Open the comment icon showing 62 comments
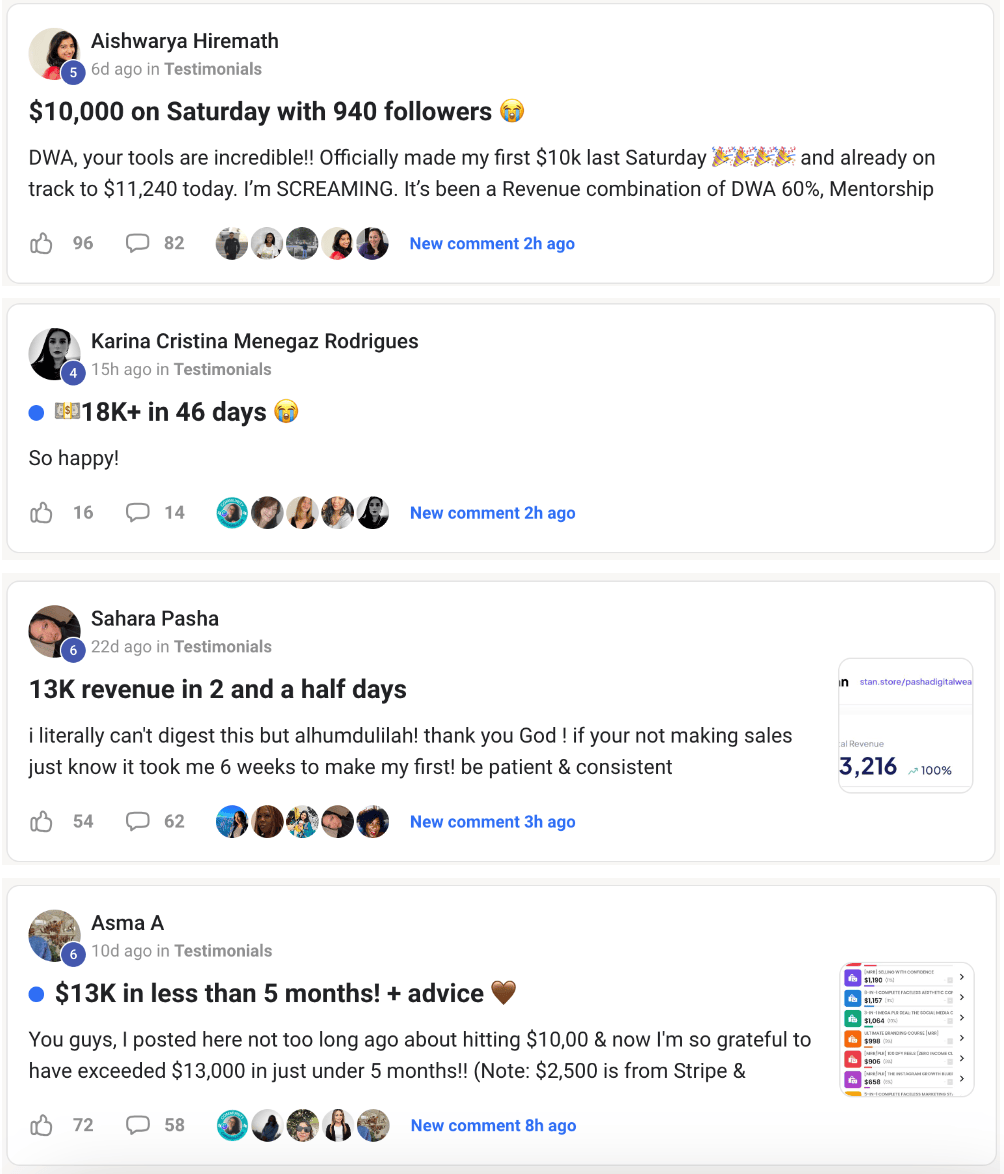The width and height of the screenshot is (1004, 1174). pyautogui.click(x=137, y=821)
